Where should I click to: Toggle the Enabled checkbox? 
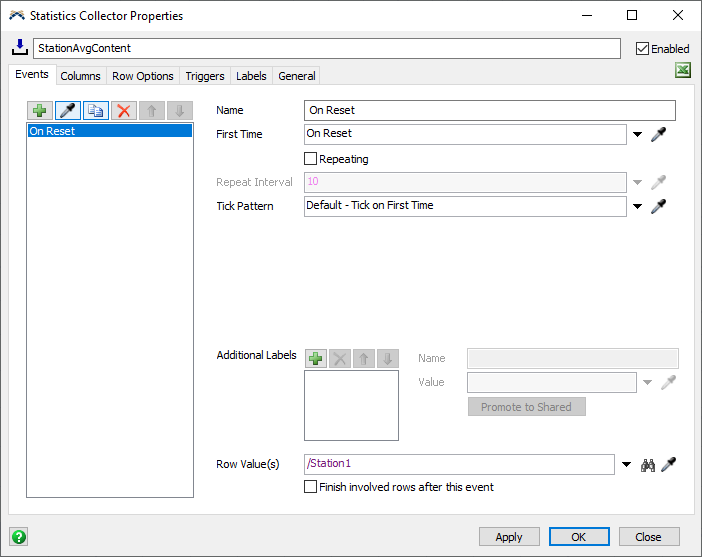click(x=643, y=48)
